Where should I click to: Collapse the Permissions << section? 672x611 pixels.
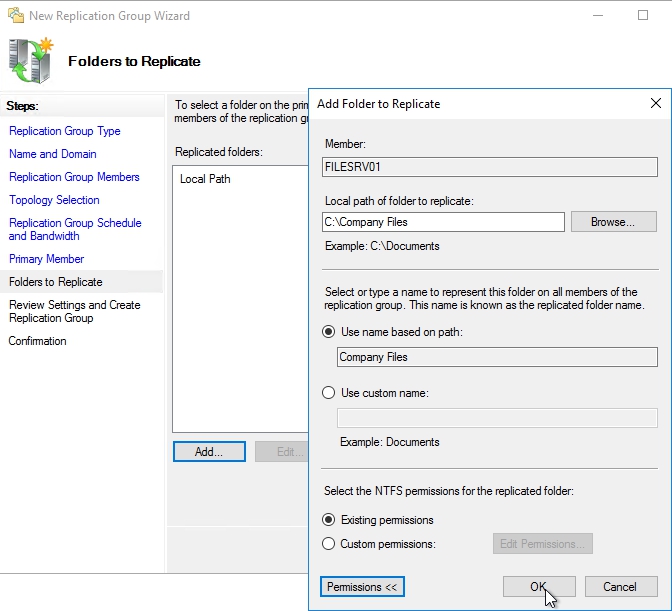[x=362, y=587]
